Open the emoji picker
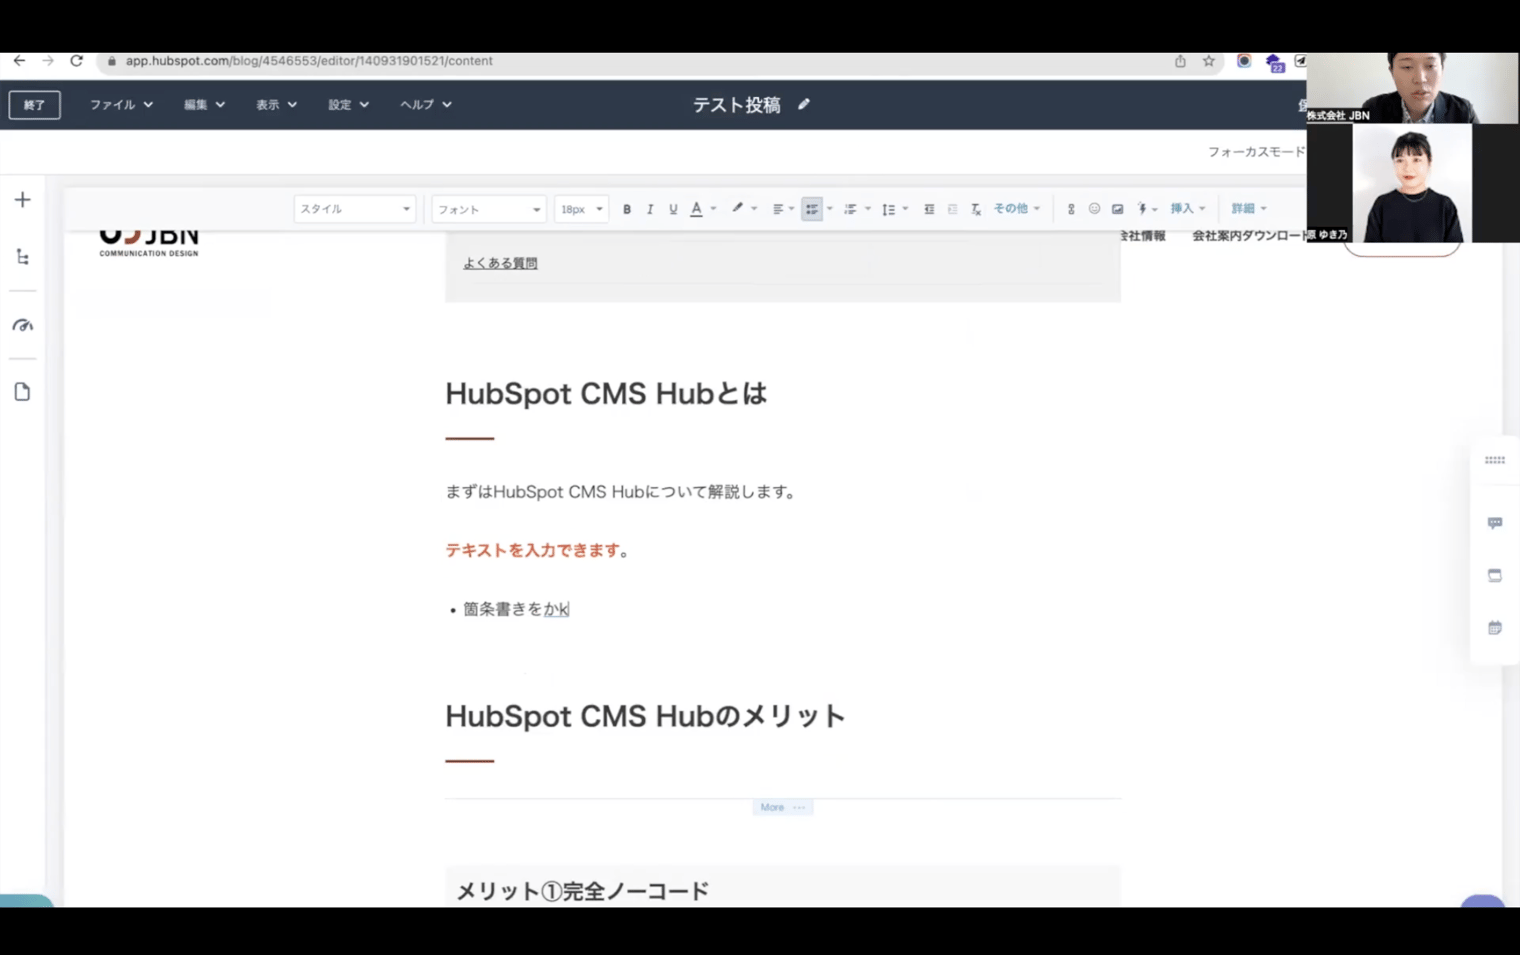Screen dimensions: 1520x955 pyautogui.click(x=1094, y=209)
